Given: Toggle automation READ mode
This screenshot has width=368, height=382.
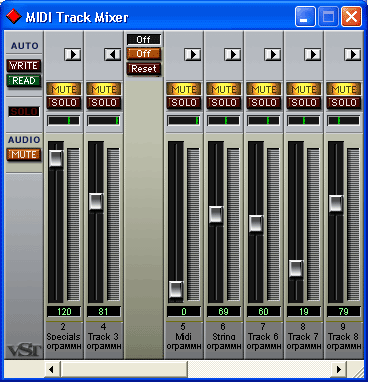Looking at the screenshot, I should pyautogui.click(x=24, y=80).
